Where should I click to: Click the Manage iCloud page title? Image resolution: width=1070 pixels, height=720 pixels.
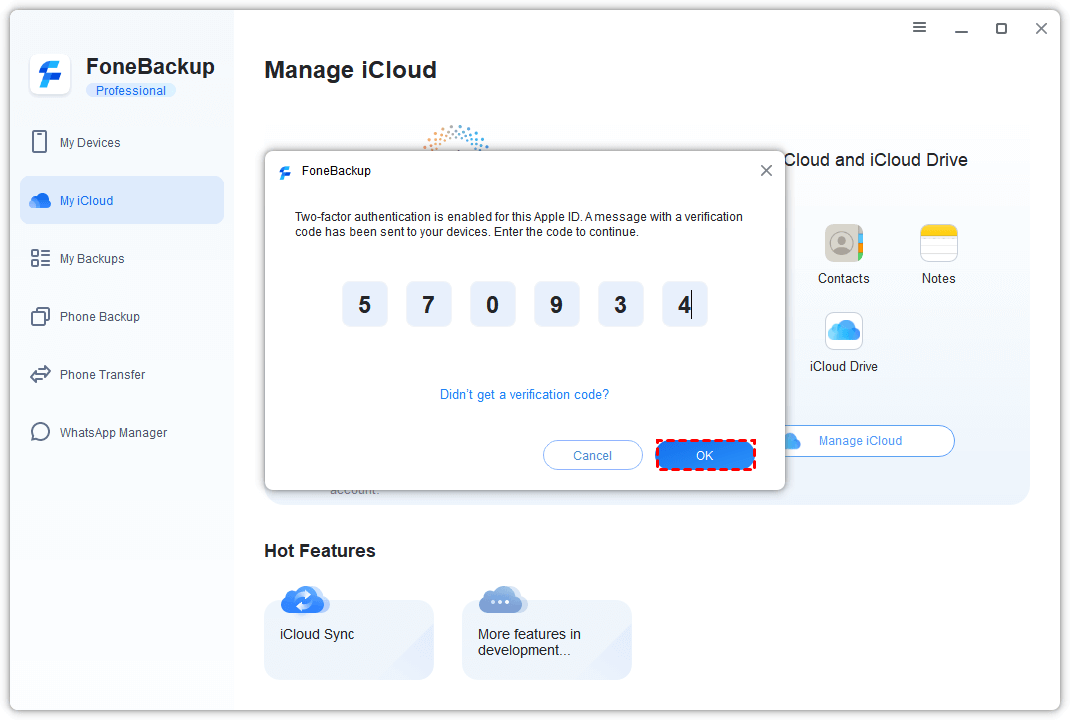click(x=350, y=70)
